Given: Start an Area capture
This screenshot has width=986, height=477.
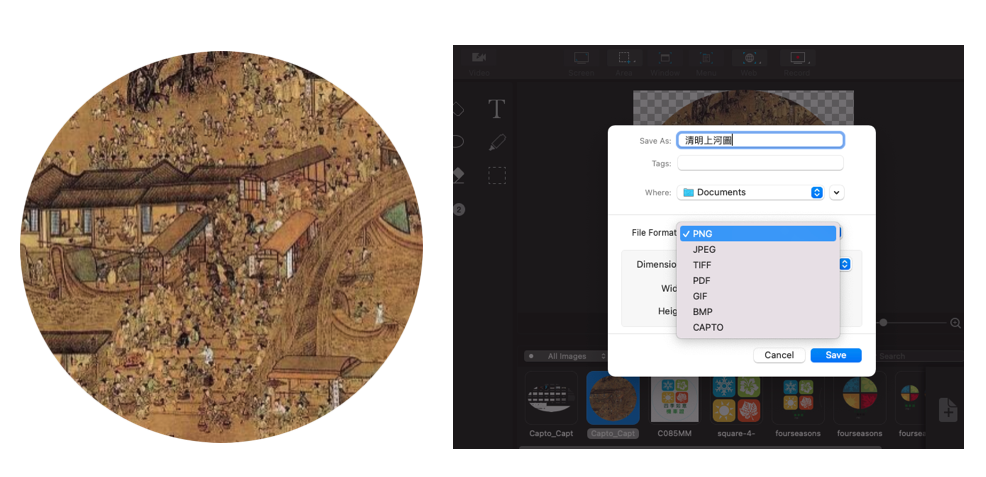Looking at the screenshot, I should pos(624,63).
